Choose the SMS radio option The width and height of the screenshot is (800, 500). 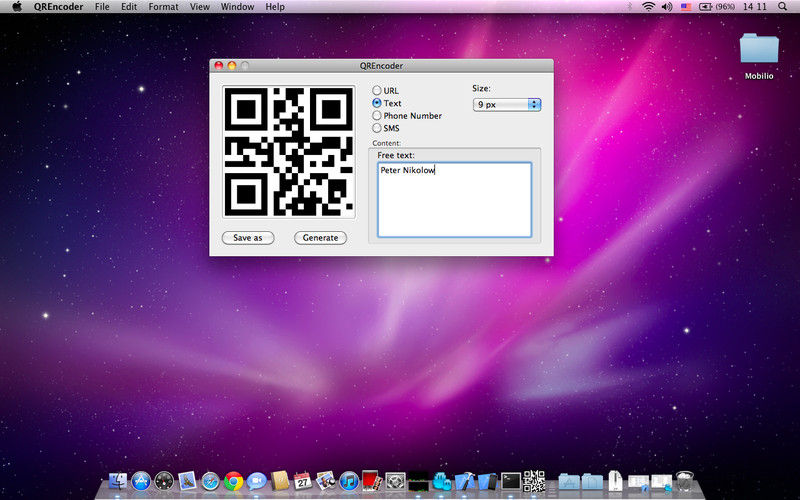pos(377,128)
